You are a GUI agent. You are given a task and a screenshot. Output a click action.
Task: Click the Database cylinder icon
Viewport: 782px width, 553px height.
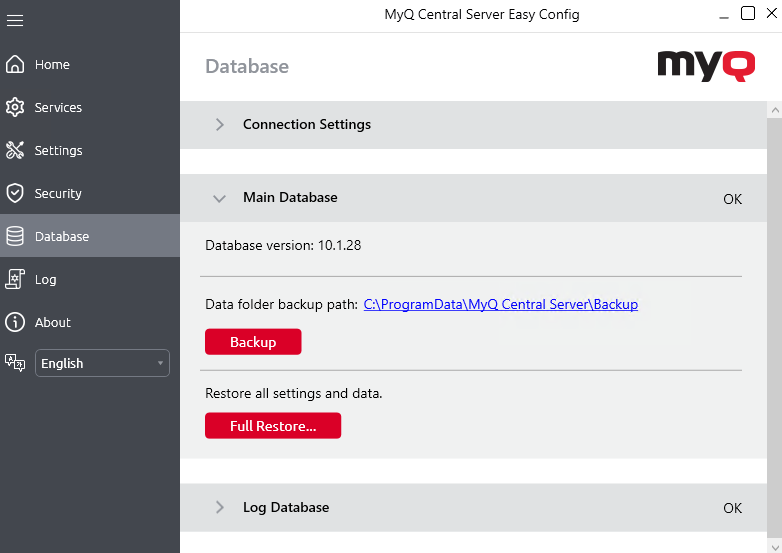click(15, 236)
